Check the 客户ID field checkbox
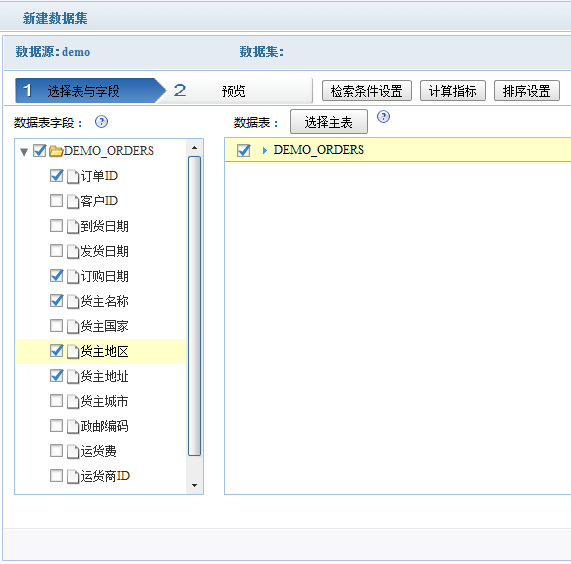The width and height of the screenshot is (571, 564). coord(56,200)
